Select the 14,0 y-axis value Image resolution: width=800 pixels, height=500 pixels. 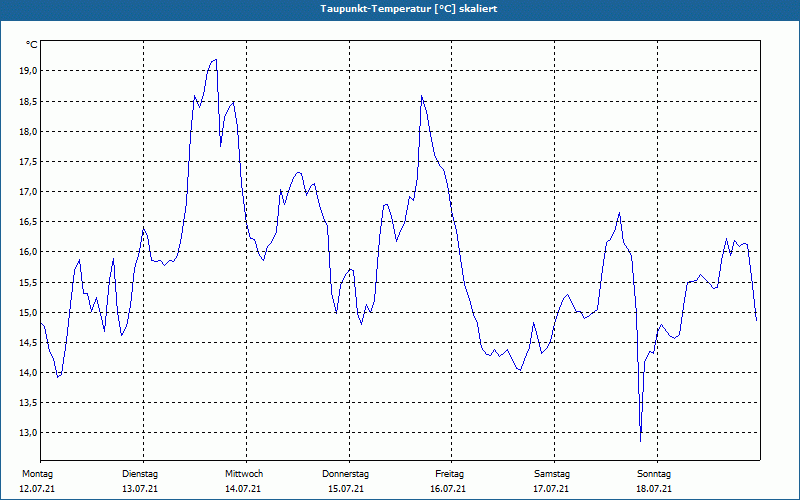click(x=28, y=372)
